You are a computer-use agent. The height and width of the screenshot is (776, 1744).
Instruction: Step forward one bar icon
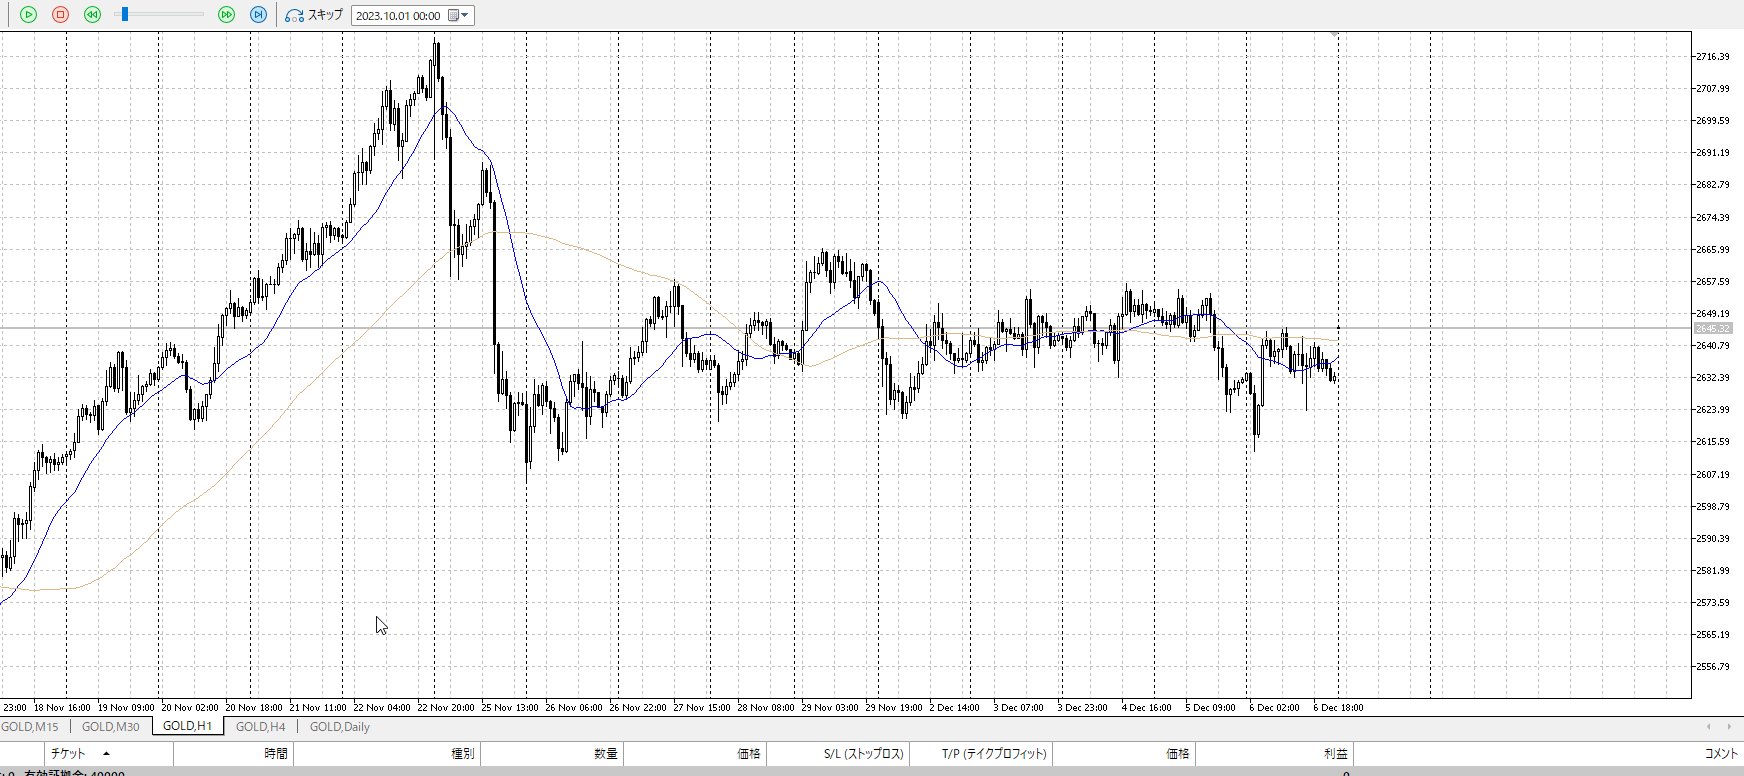pos(258,15)
